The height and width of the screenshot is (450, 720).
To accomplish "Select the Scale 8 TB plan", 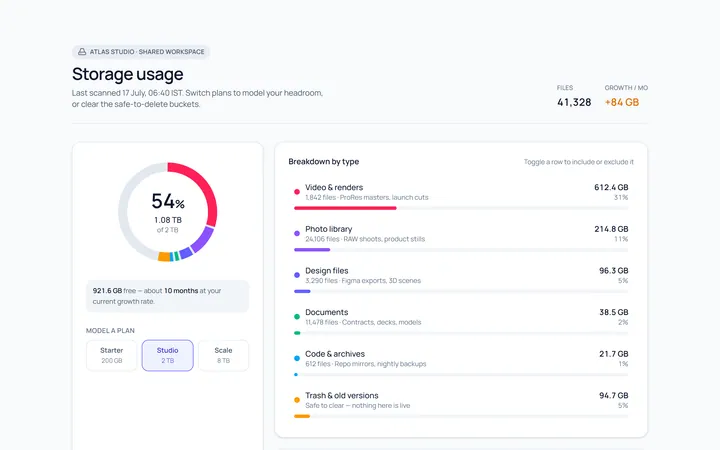I will [x=223, y=355].
